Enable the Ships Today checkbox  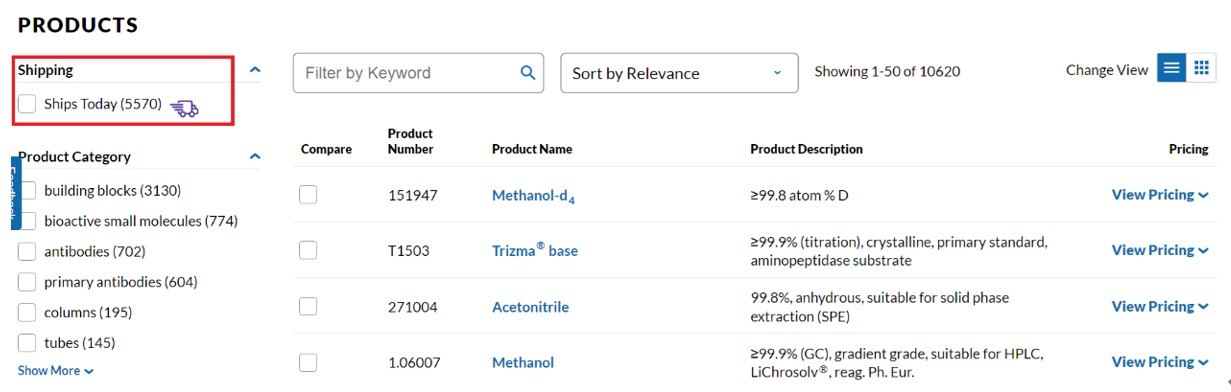[x=27, y=104]
